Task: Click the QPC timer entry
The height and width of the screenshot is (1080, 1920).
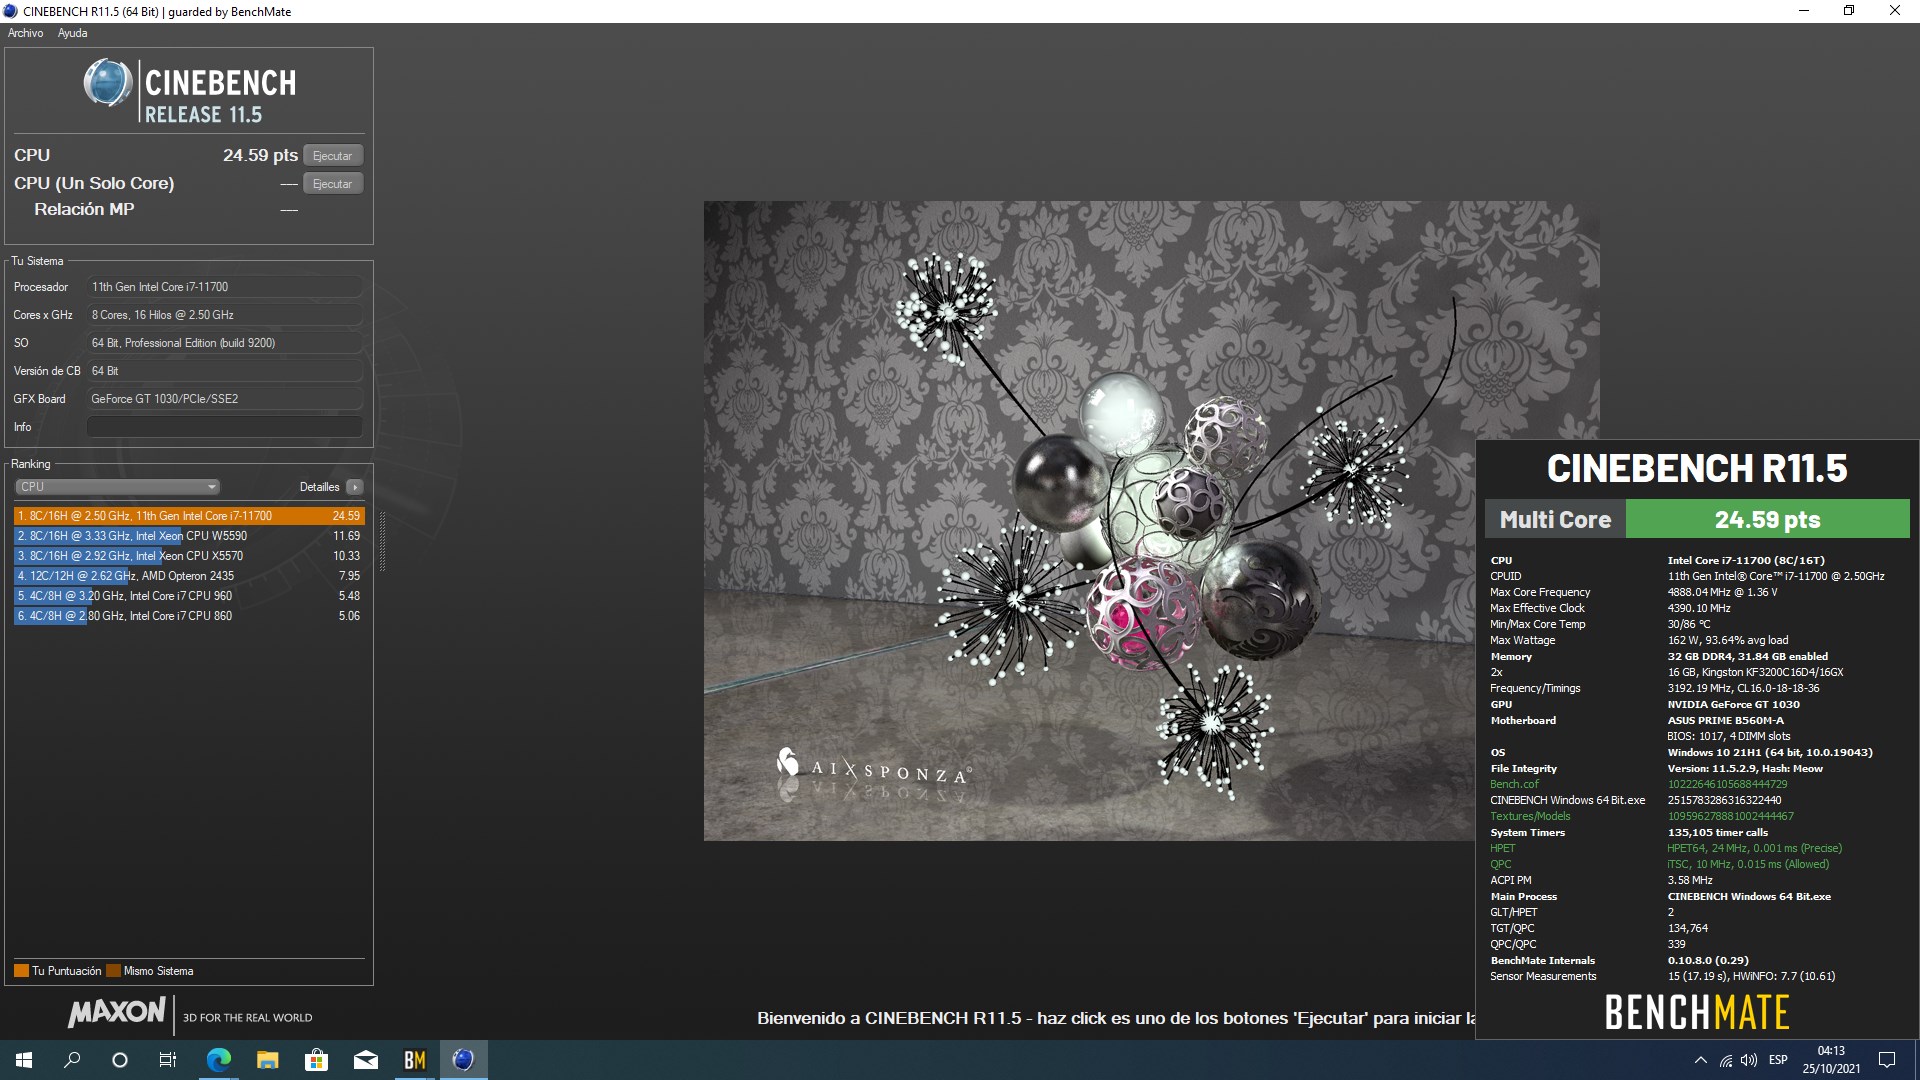Action: click(x=1501, y=865)
